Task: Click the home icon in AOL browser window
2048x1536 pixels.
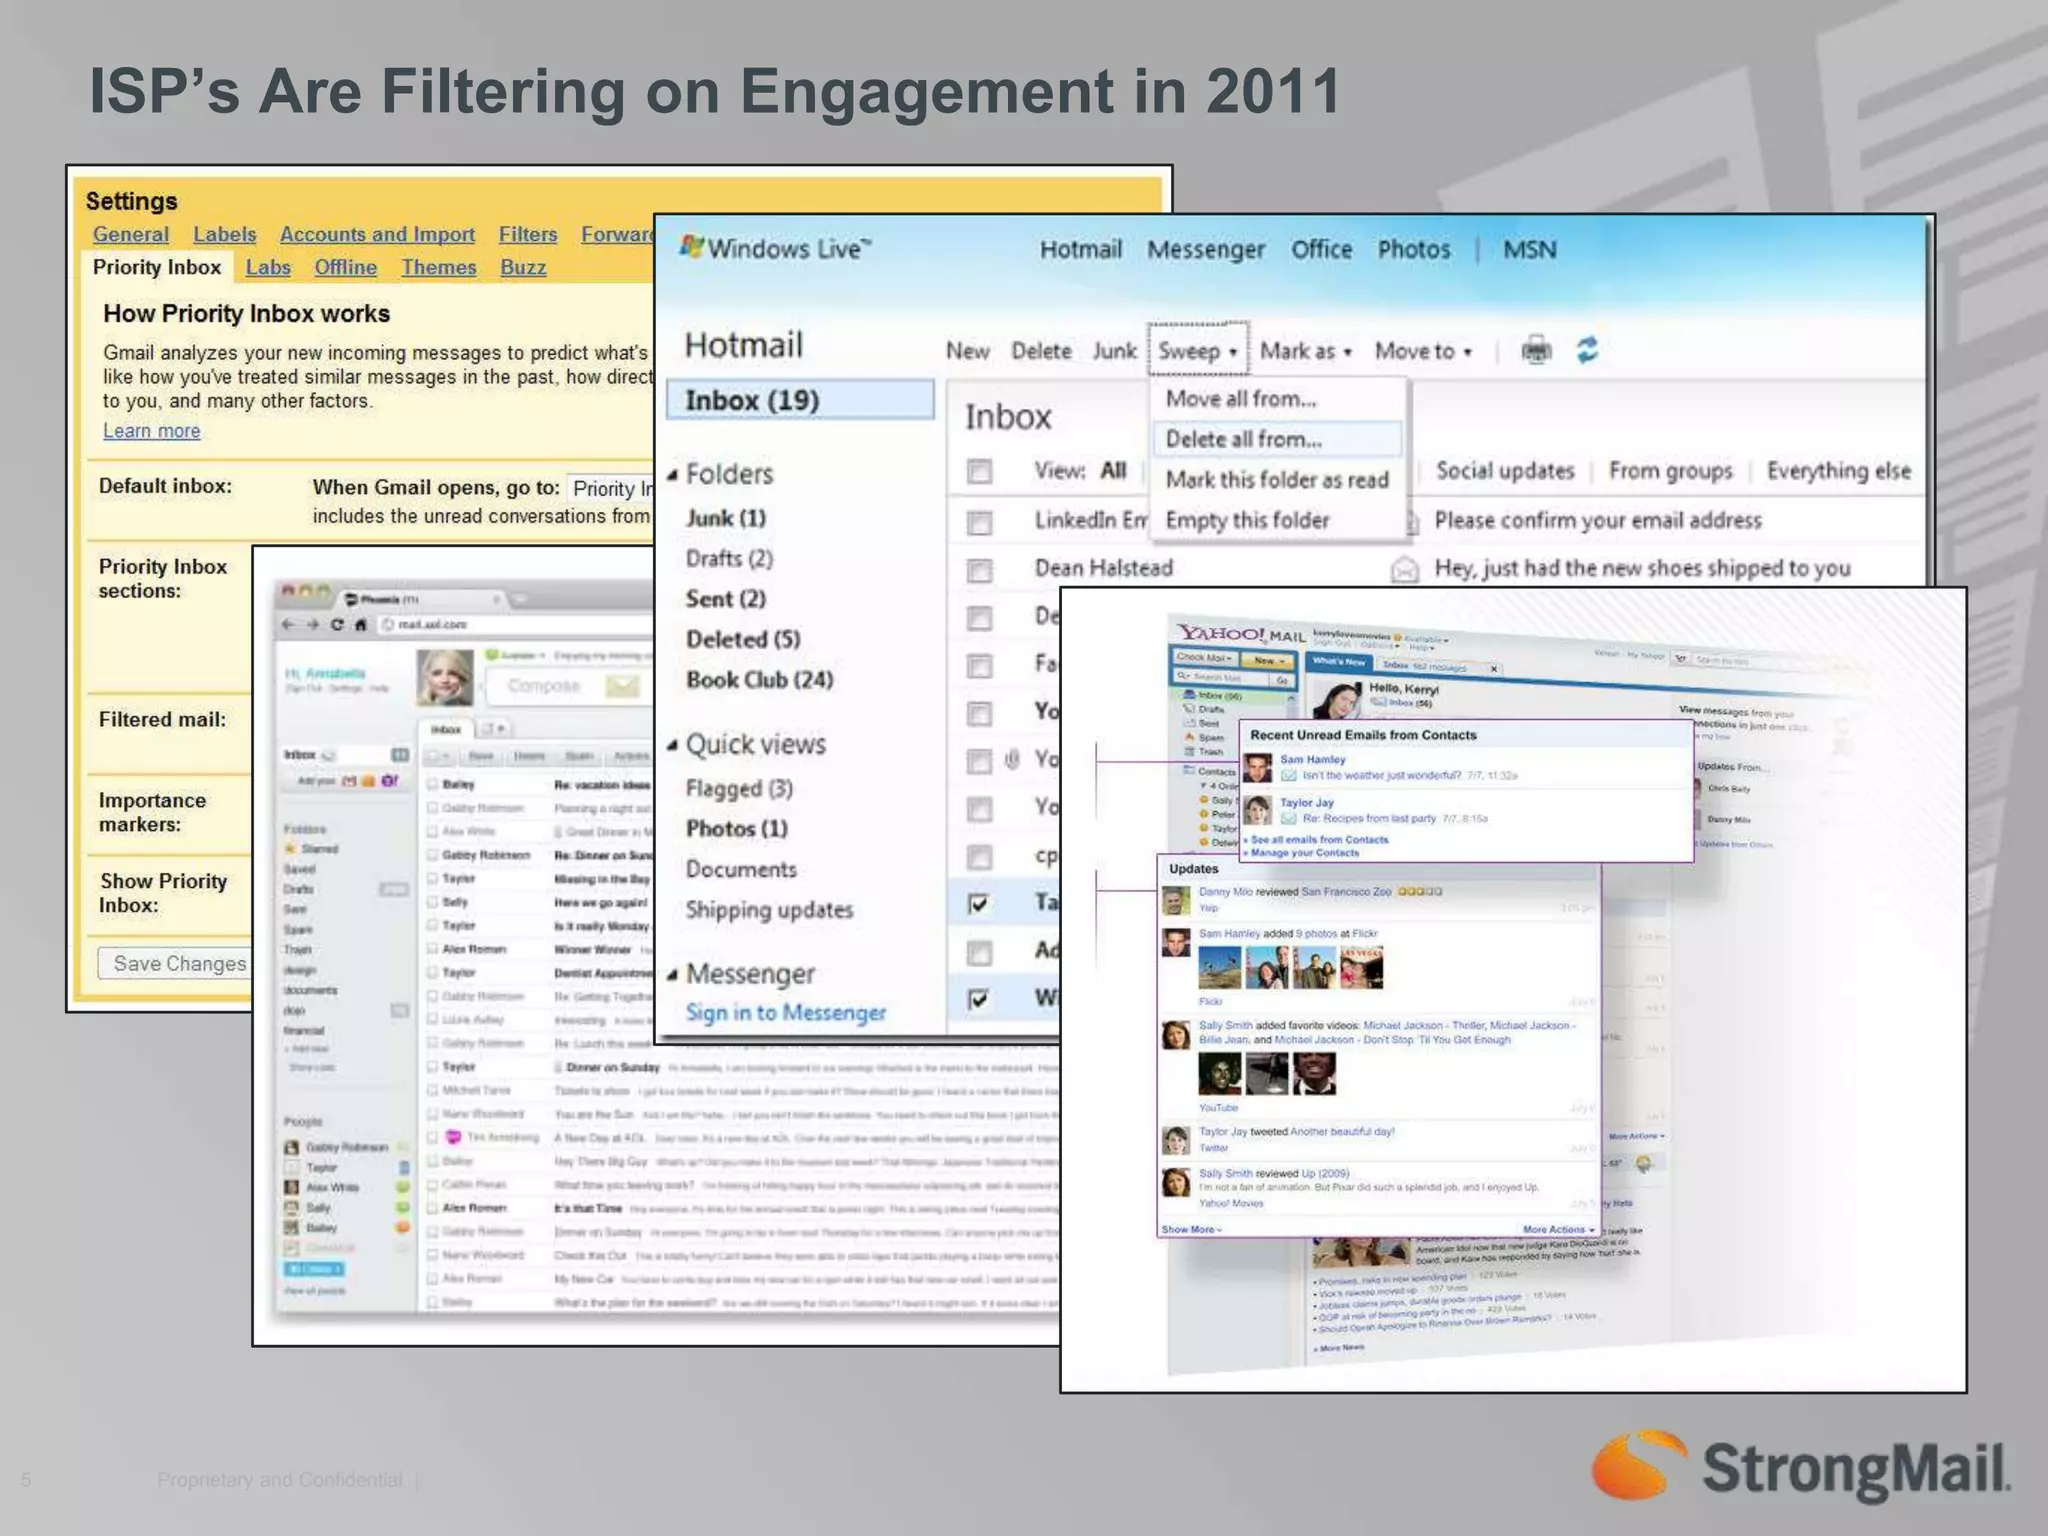Action: coord(360,625)
